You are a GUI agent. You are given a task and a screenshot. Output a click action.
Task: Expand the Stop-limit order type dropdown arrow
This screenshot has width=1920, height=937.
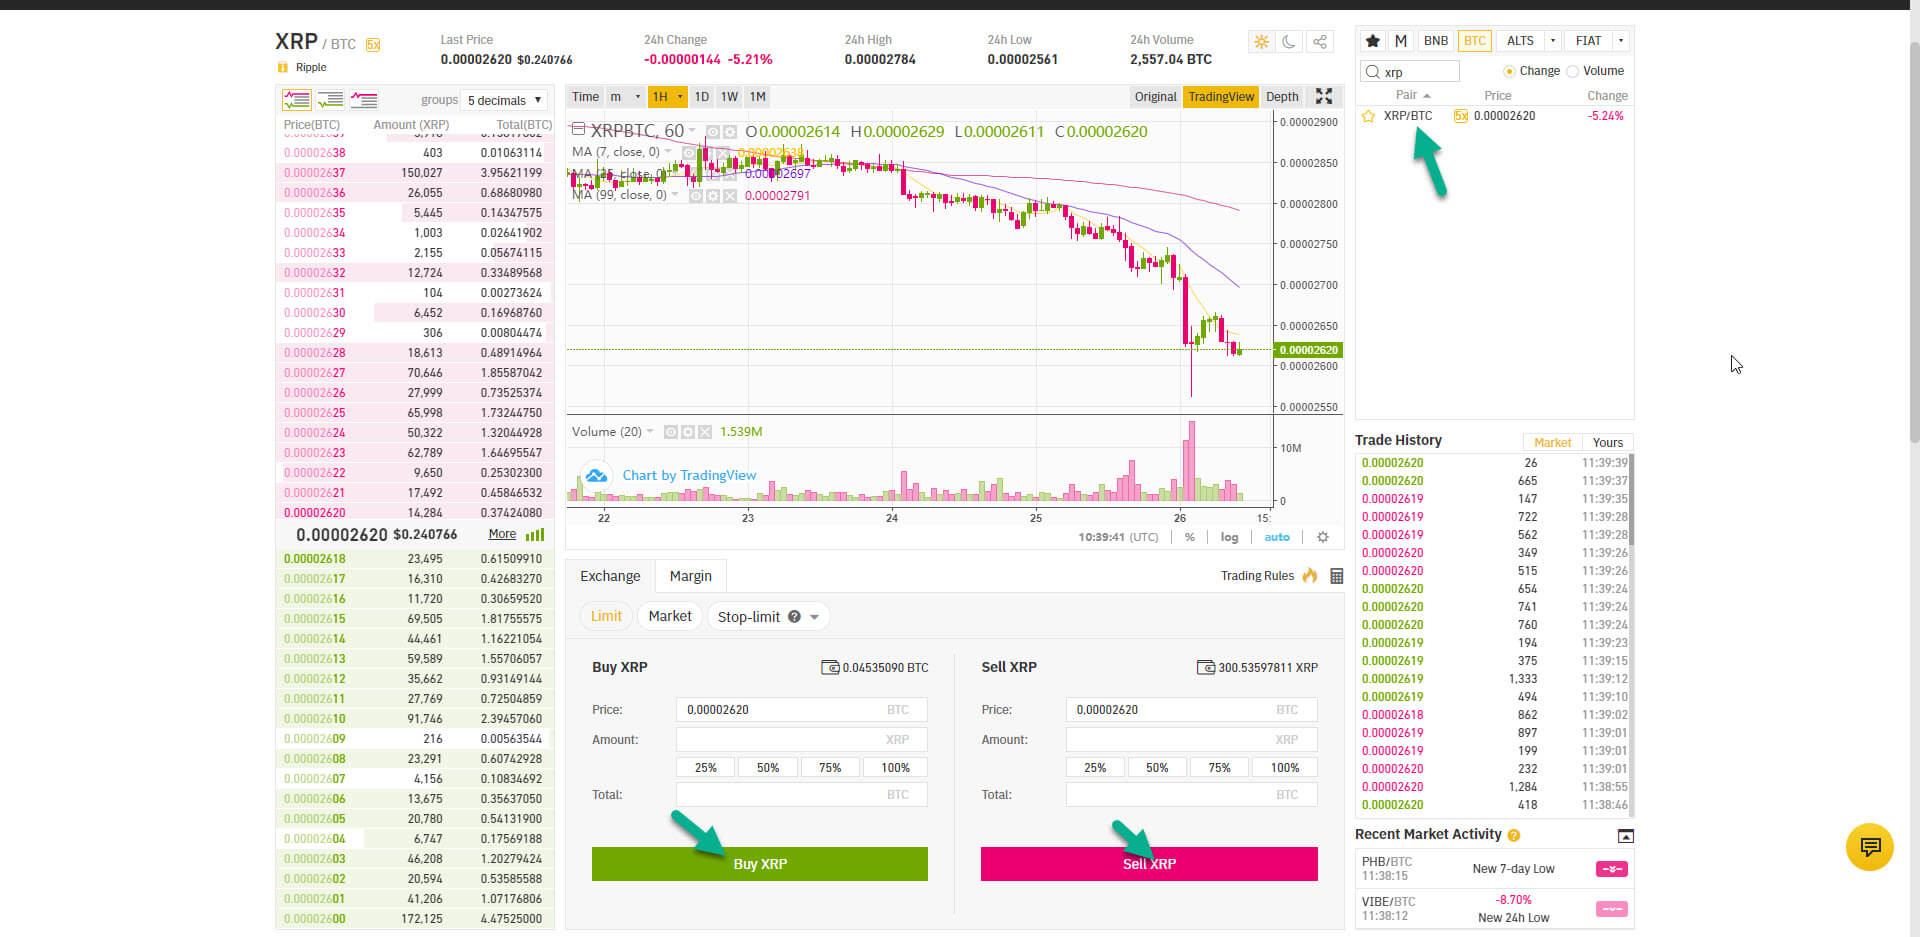point(814,617)
